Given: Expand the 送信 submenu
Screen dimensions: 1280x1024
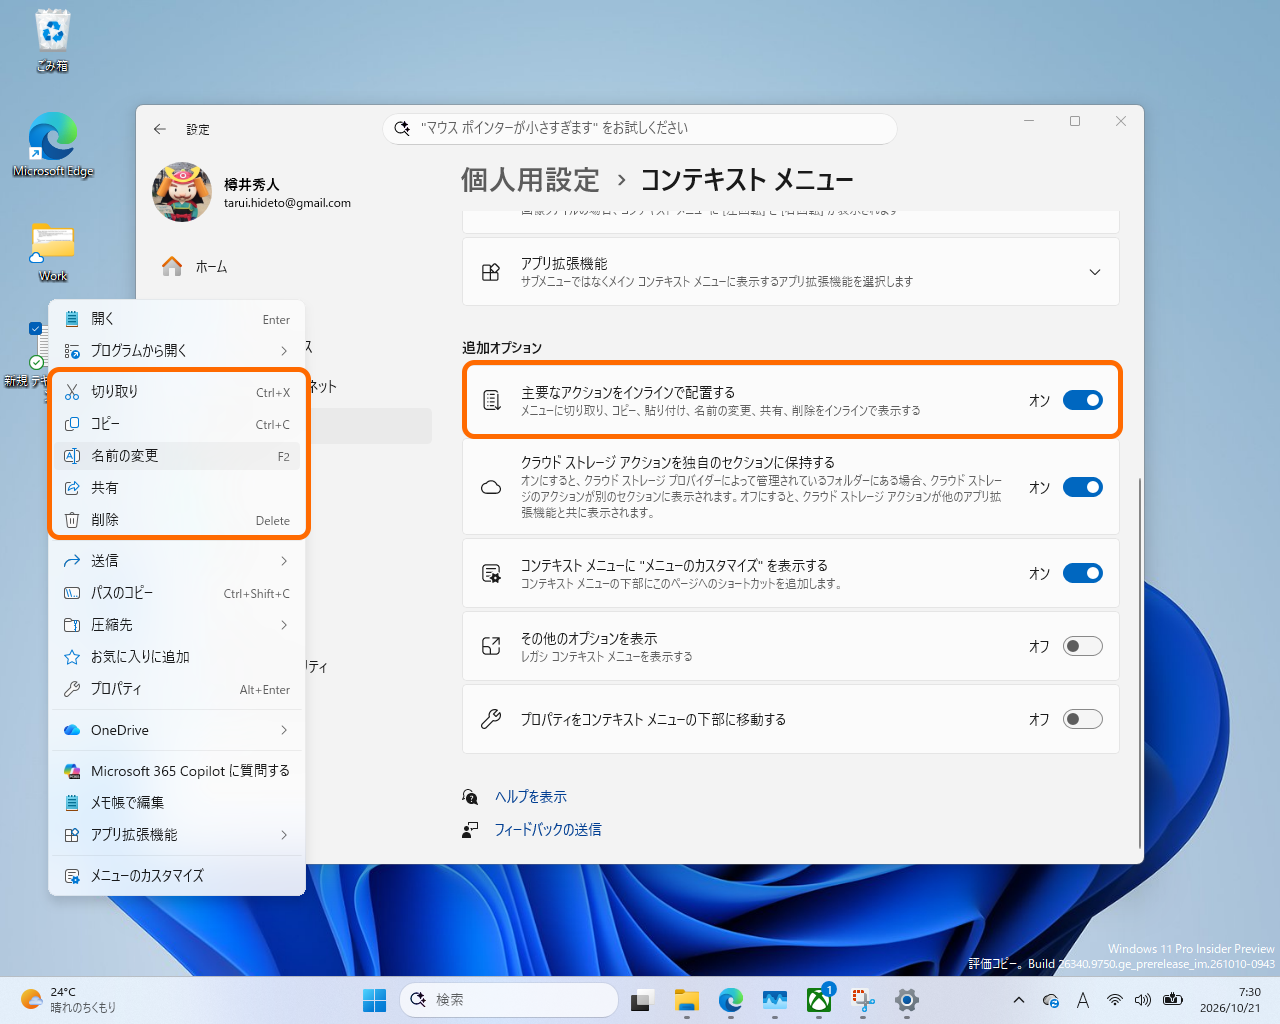Looking at the screenshot, I should tap(178, 561).
